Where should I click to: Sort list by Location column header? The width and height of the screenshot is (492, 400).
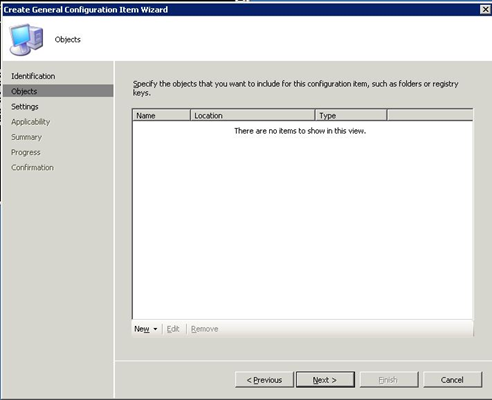coord(253,115)
